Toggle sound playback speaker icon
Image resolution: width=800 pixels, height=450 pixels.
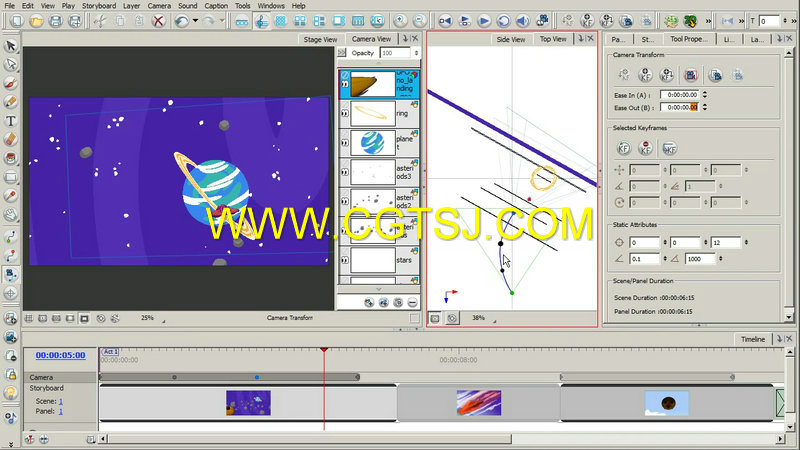click(522, 21)
